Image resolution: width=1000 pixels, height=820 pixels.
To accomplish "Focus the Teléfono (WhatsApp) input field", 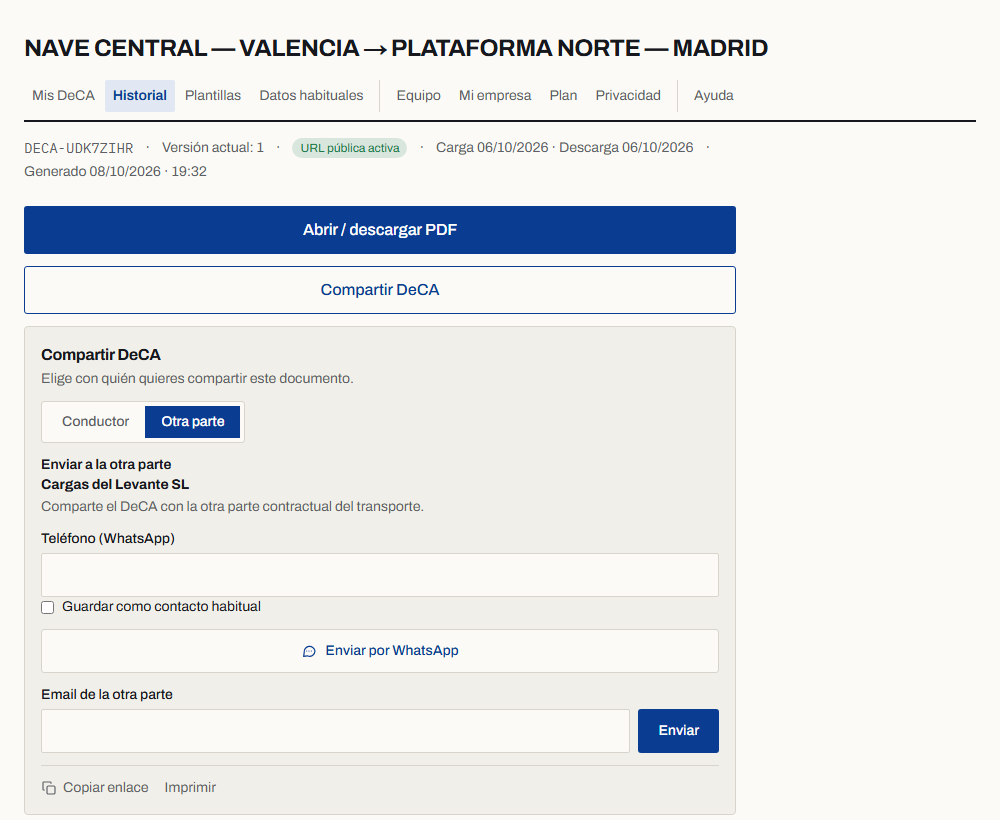I will pos(380,575).
